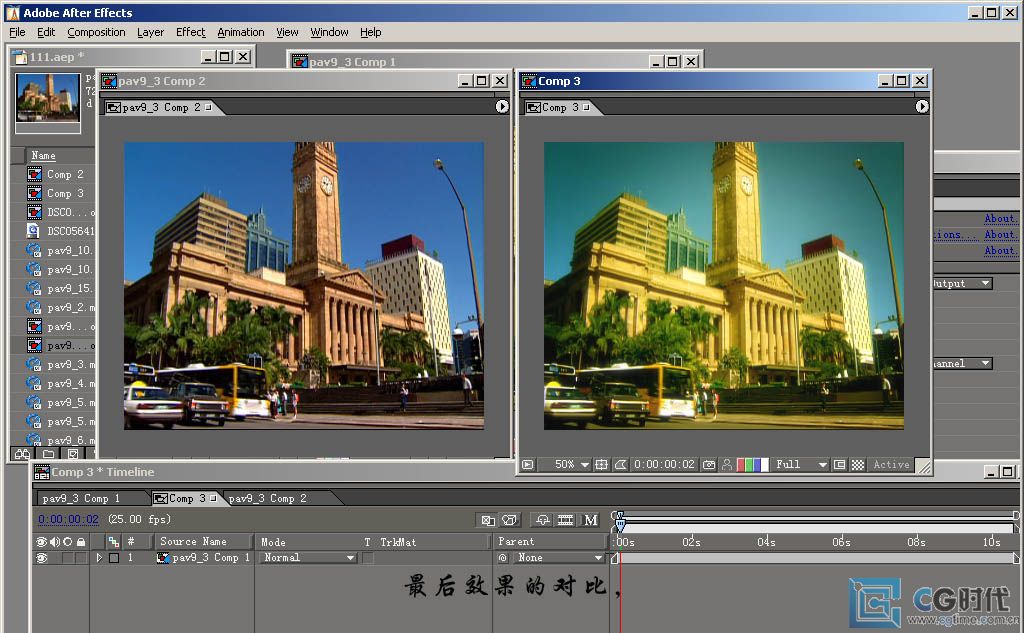The height and width of the screenshot is (633, 1024).
Task: Show the green channel using the green swatch
Action: click(x=749, y=464)
